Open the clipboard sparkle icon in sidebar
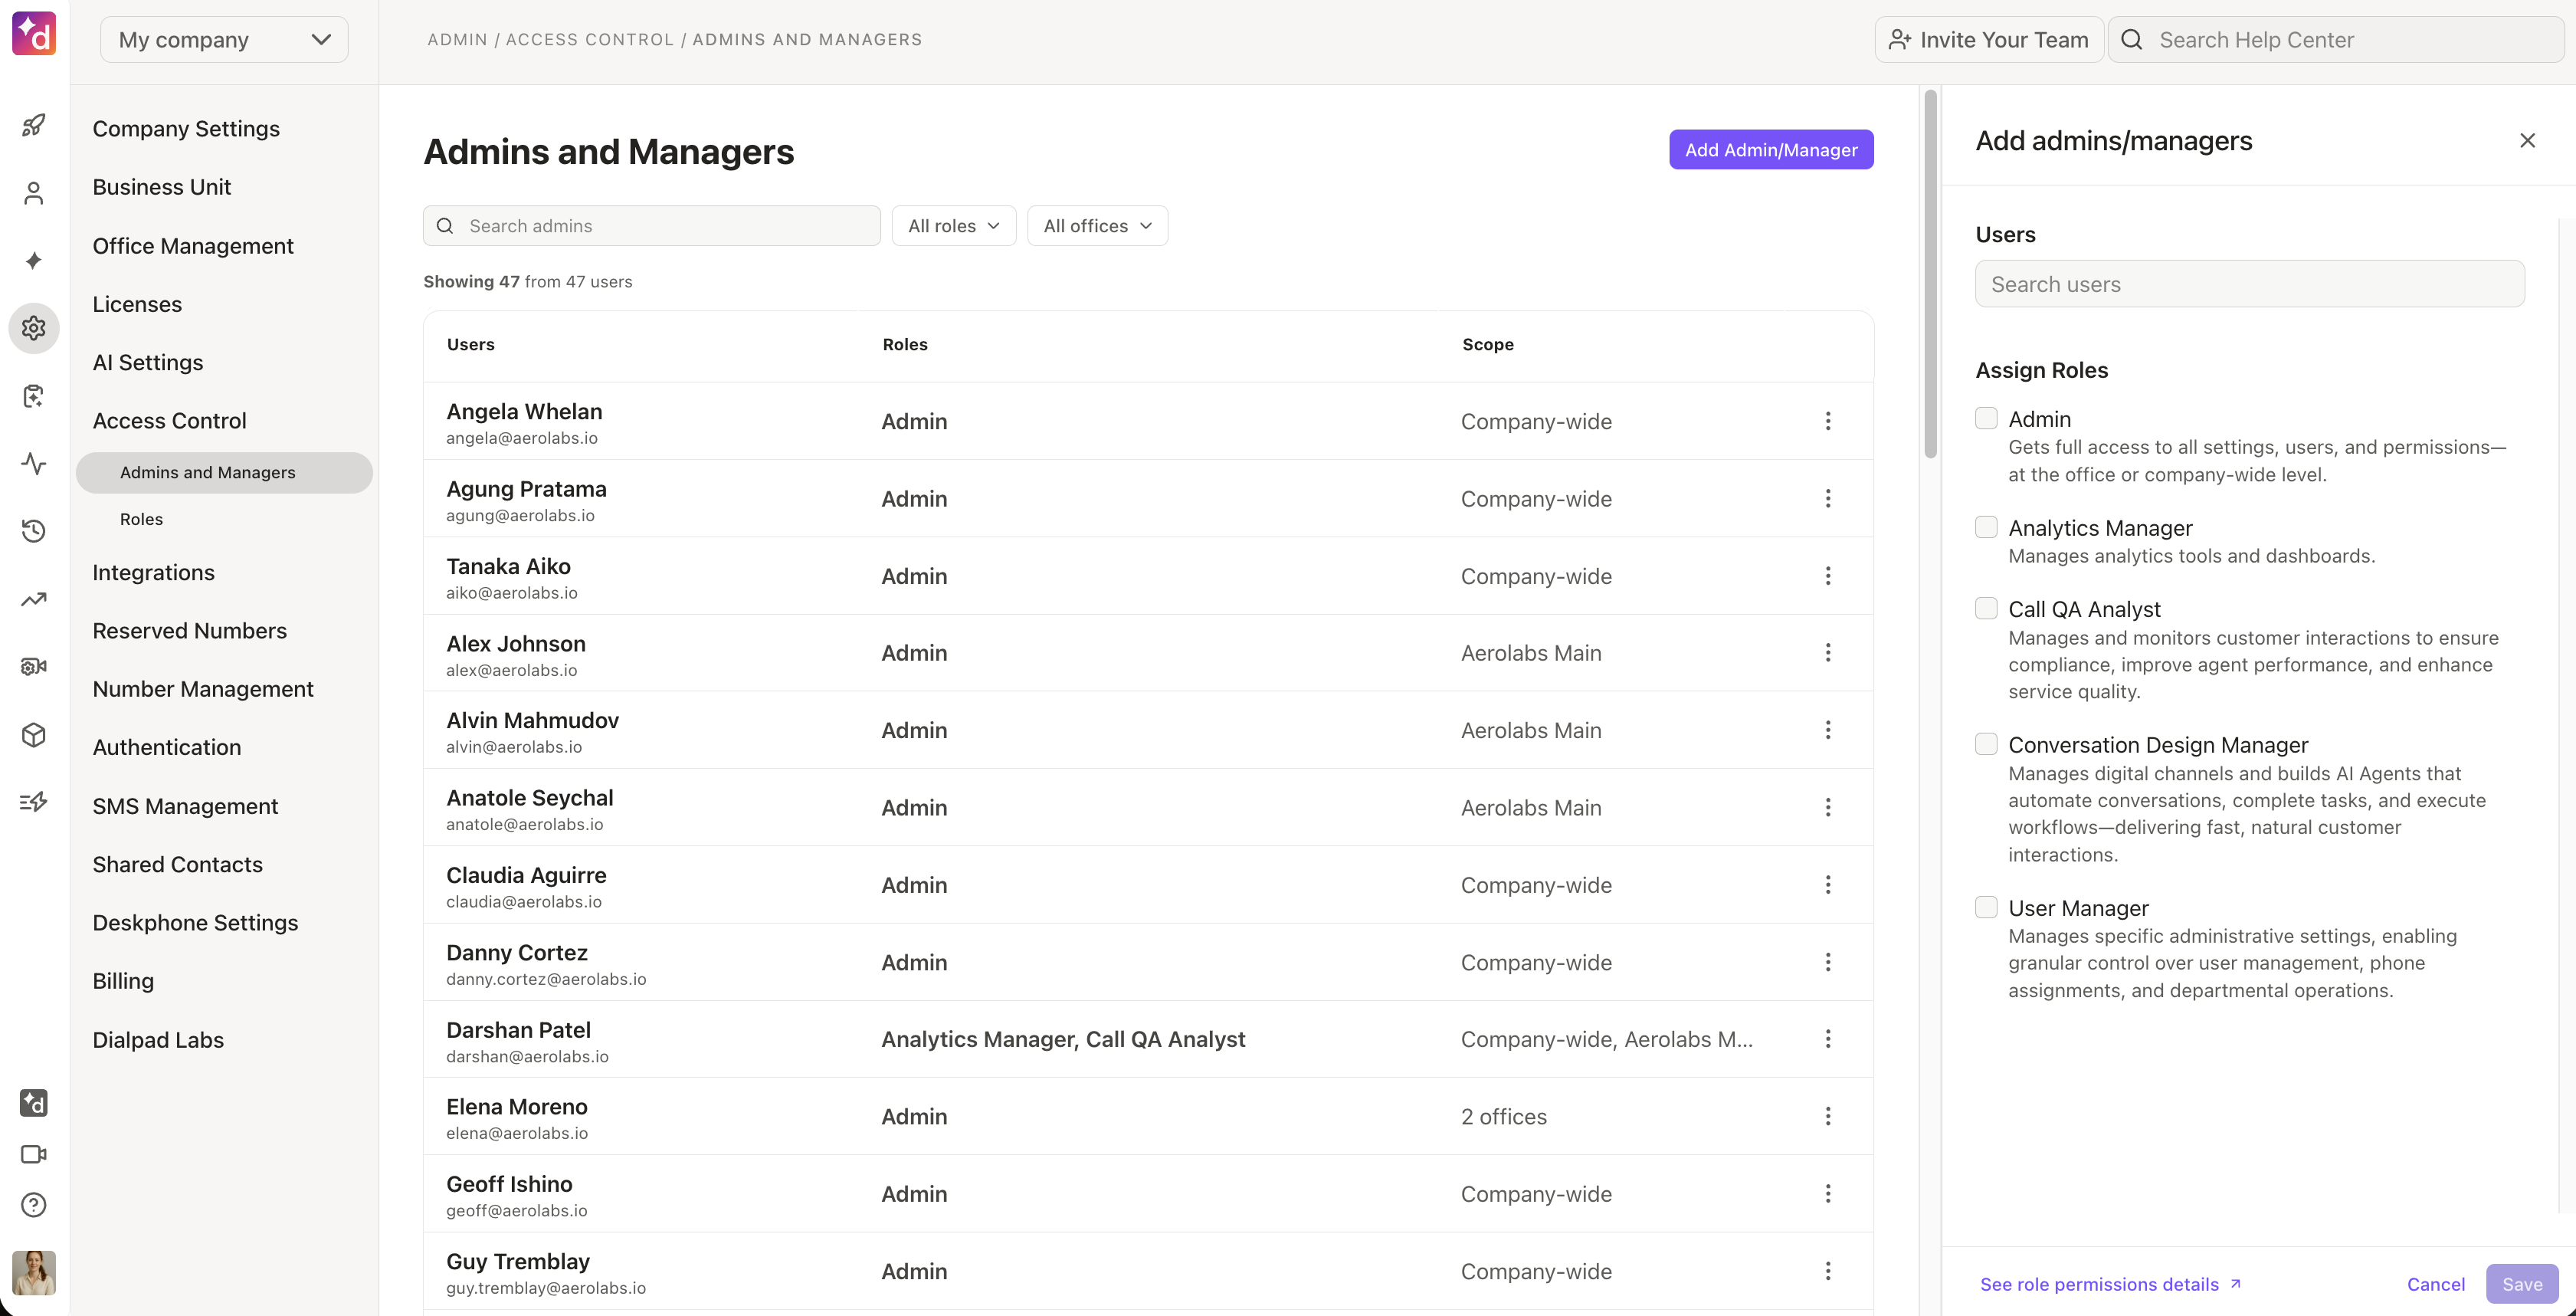The image size is (2576, 1316). [x=34, y=396]
